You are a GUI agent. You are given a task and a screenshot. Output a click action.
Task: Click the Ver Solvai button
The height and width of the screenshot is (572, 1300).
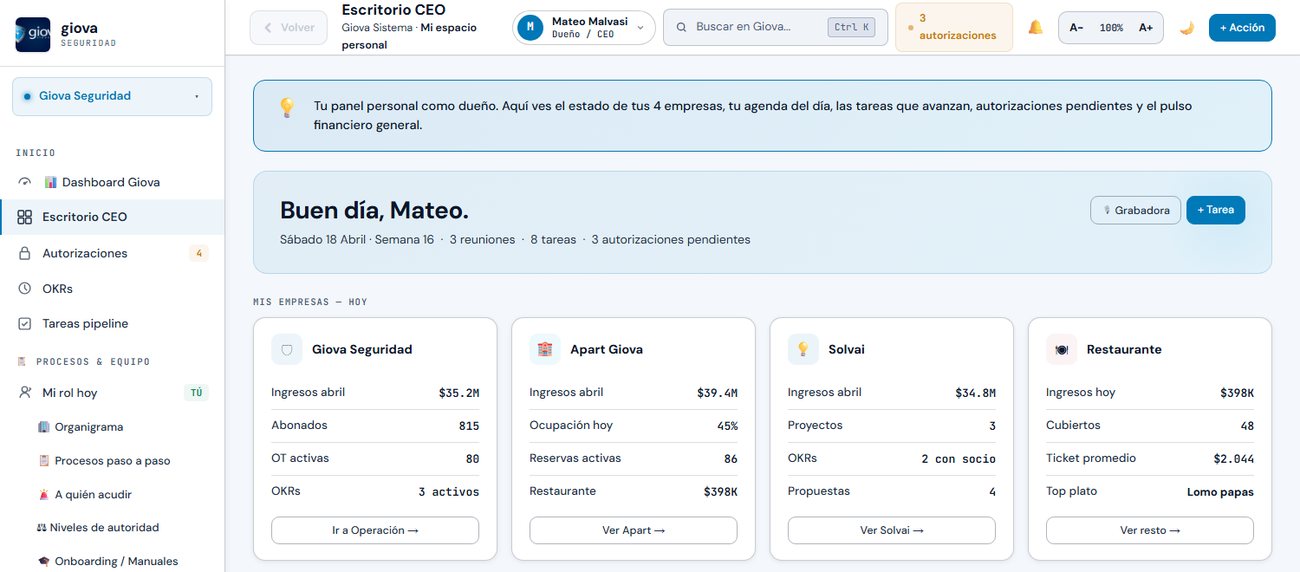[891, 530]
